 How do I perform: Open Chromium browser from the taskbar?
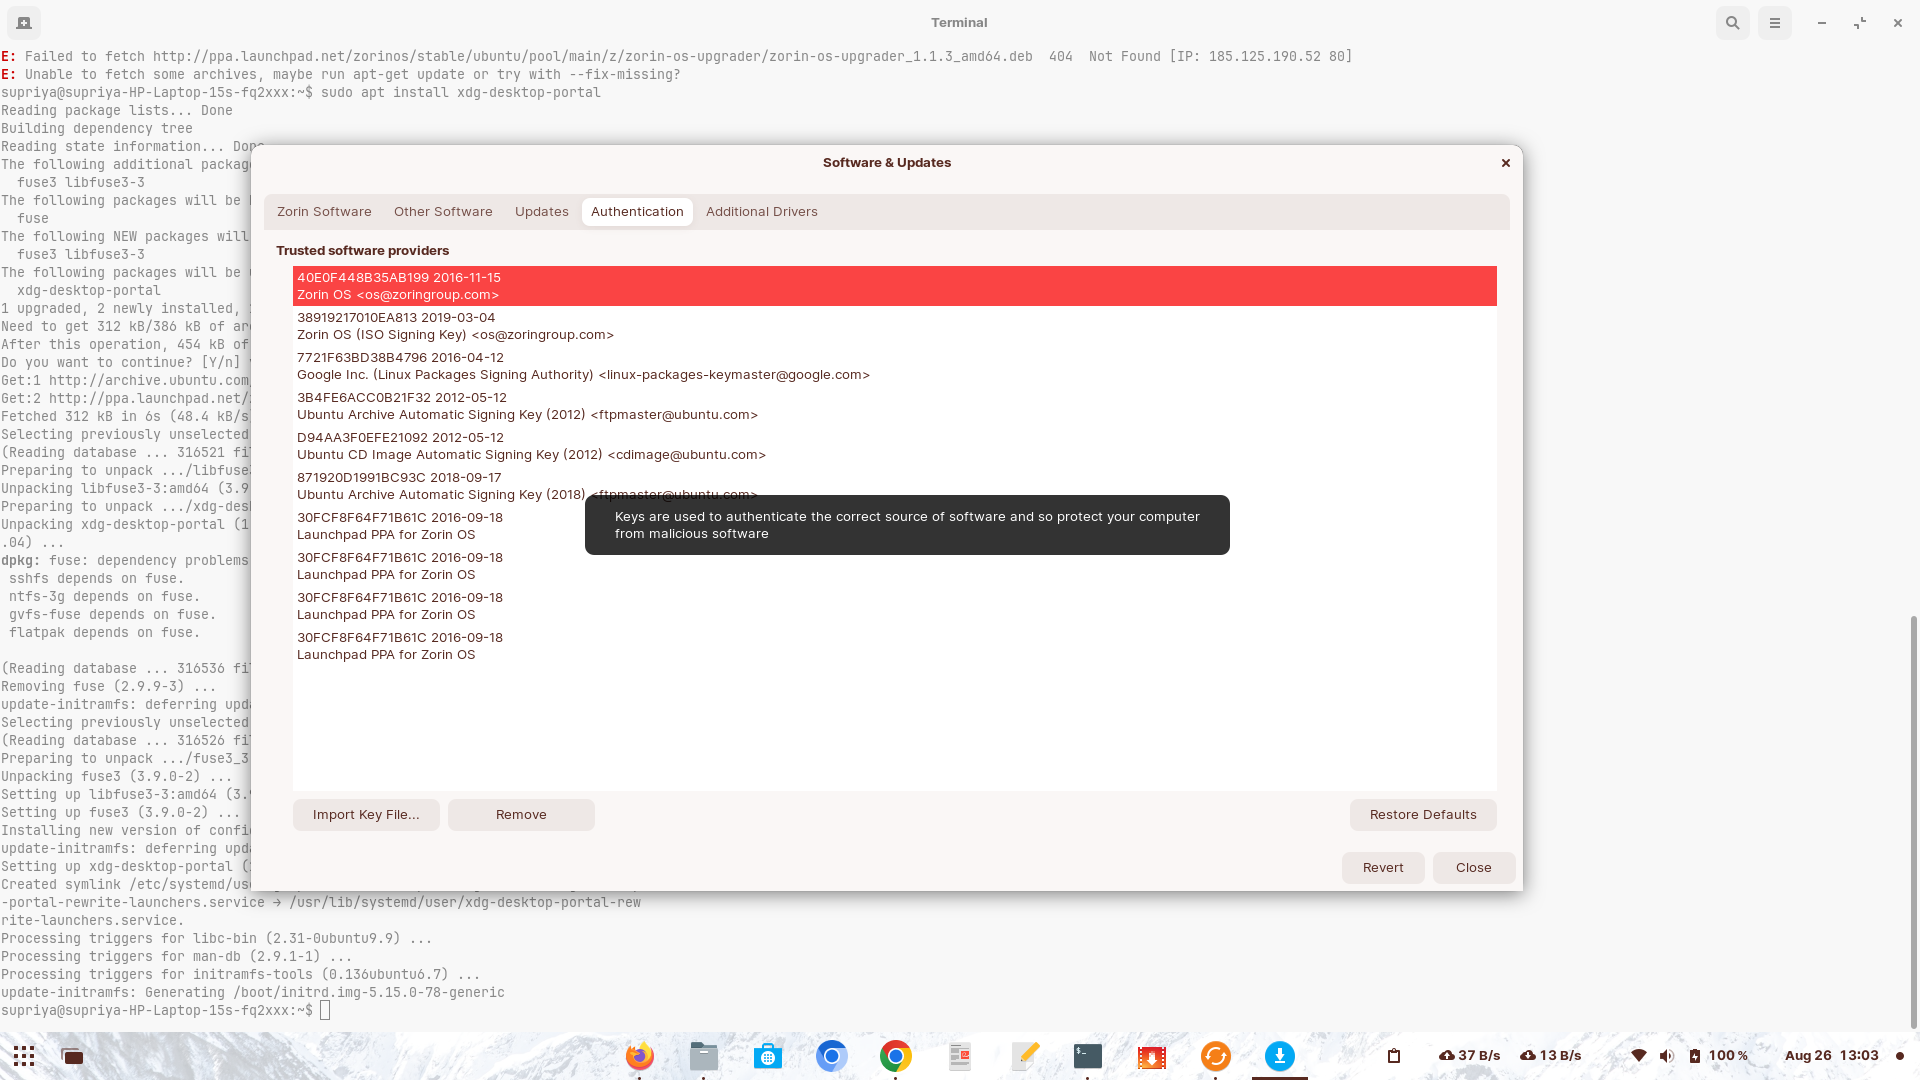(x=832, y=1056)
